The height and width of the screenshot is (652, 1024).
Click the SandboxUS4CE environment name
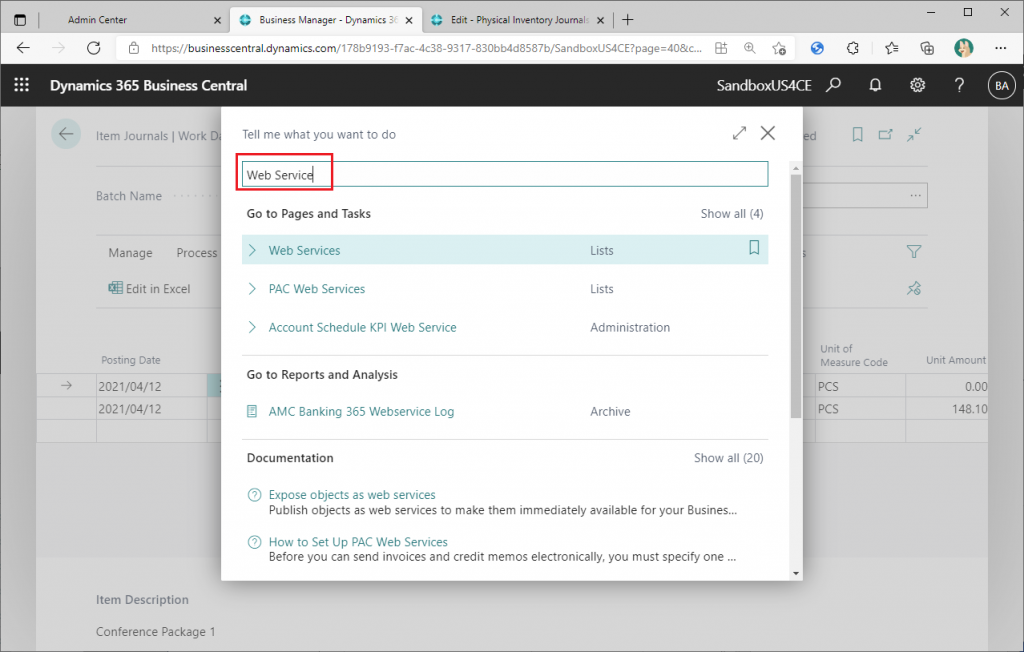pyautogui.click(x=763, y=86)
